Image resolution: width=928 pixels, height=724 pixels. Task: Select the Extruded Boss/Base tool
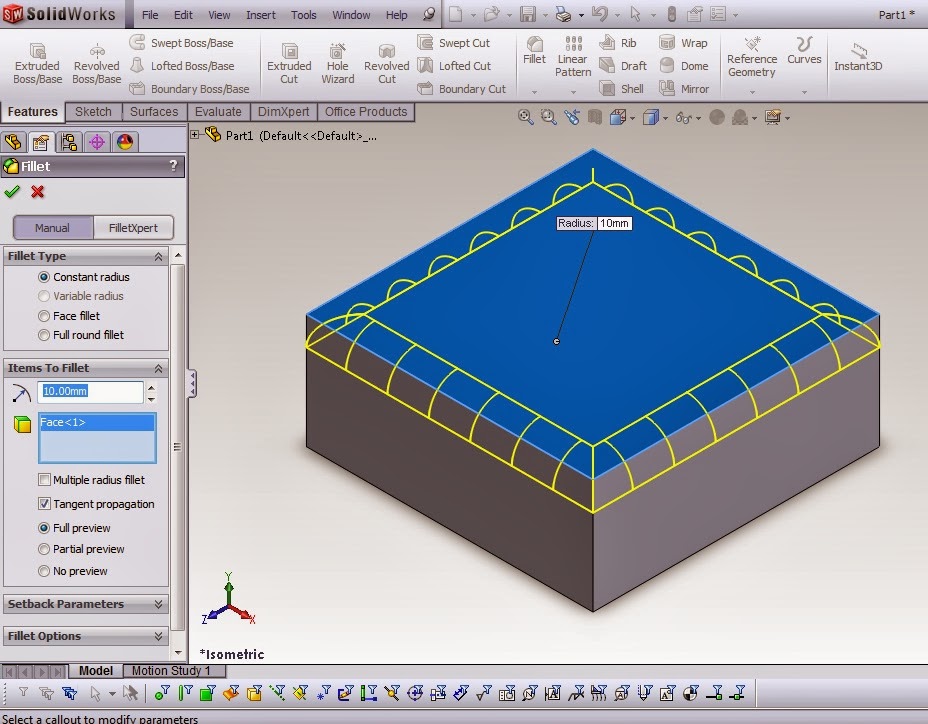pyautogui.click(x=36, y=62)
